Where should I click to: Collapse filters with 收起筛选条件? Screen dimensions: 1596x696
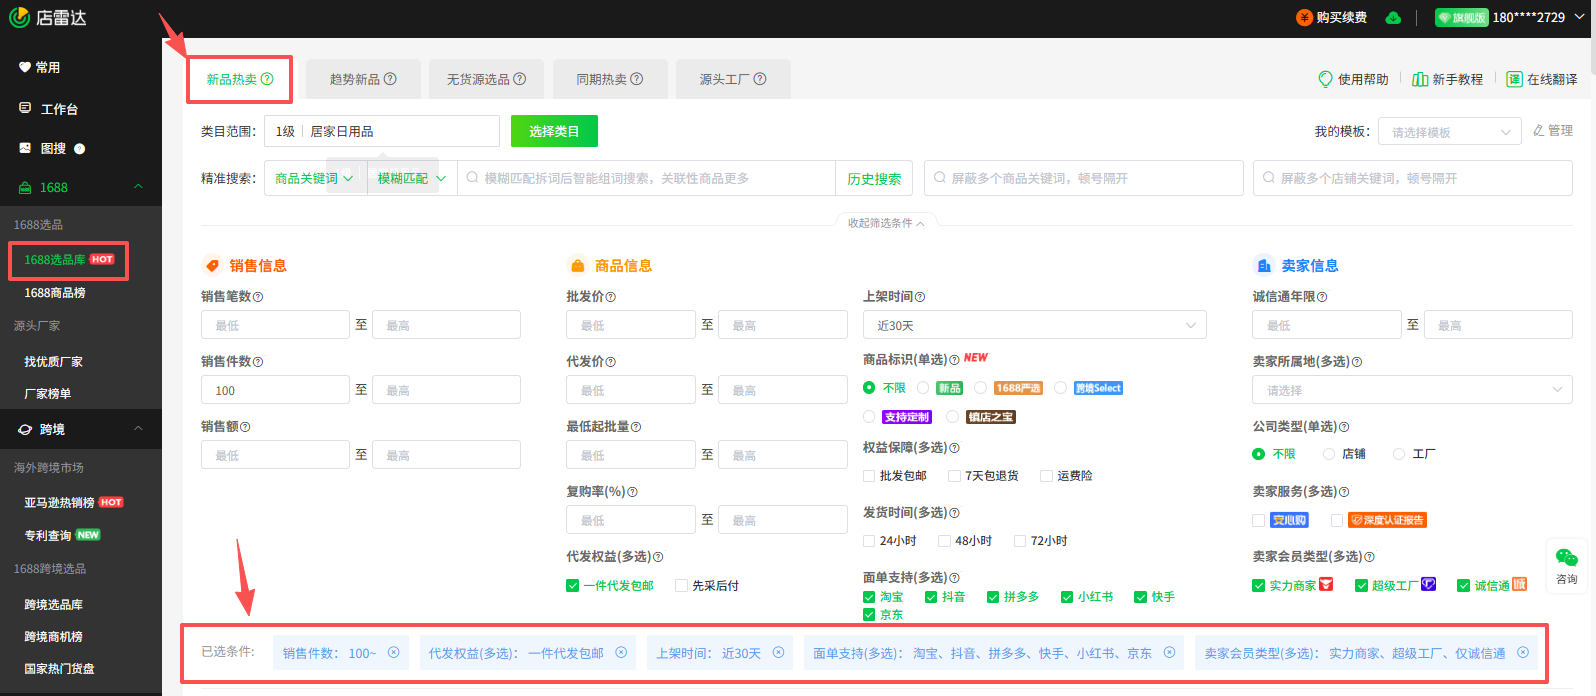click(885, 223)
